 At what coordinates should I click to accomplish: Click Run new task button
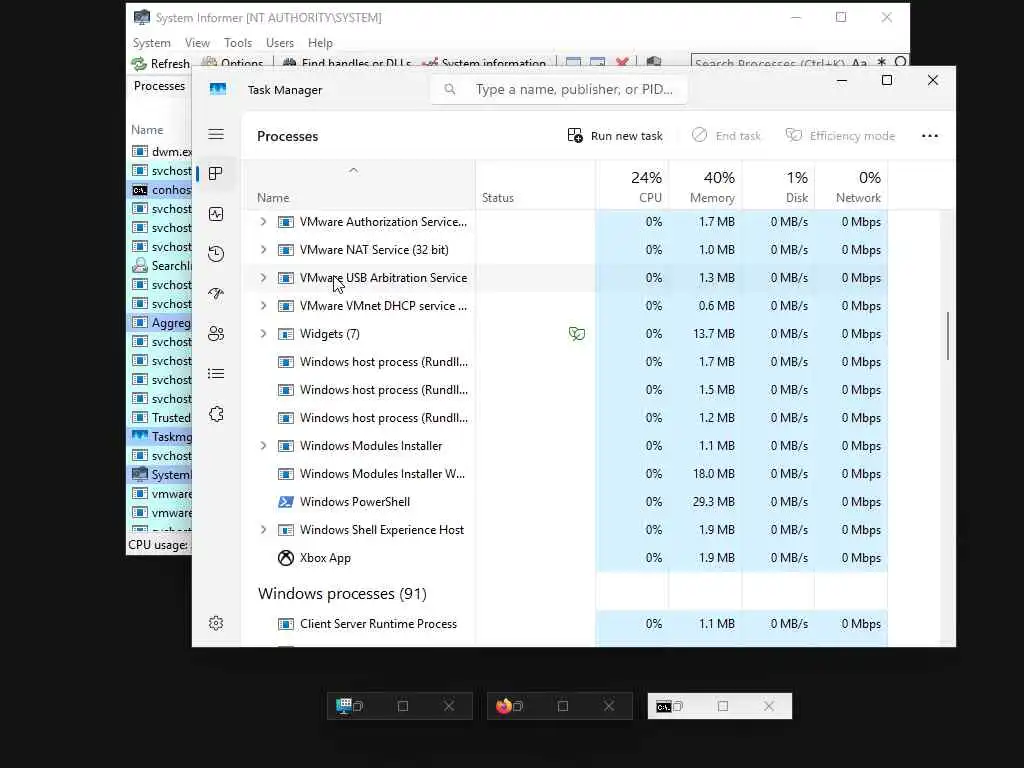(615, 136)
